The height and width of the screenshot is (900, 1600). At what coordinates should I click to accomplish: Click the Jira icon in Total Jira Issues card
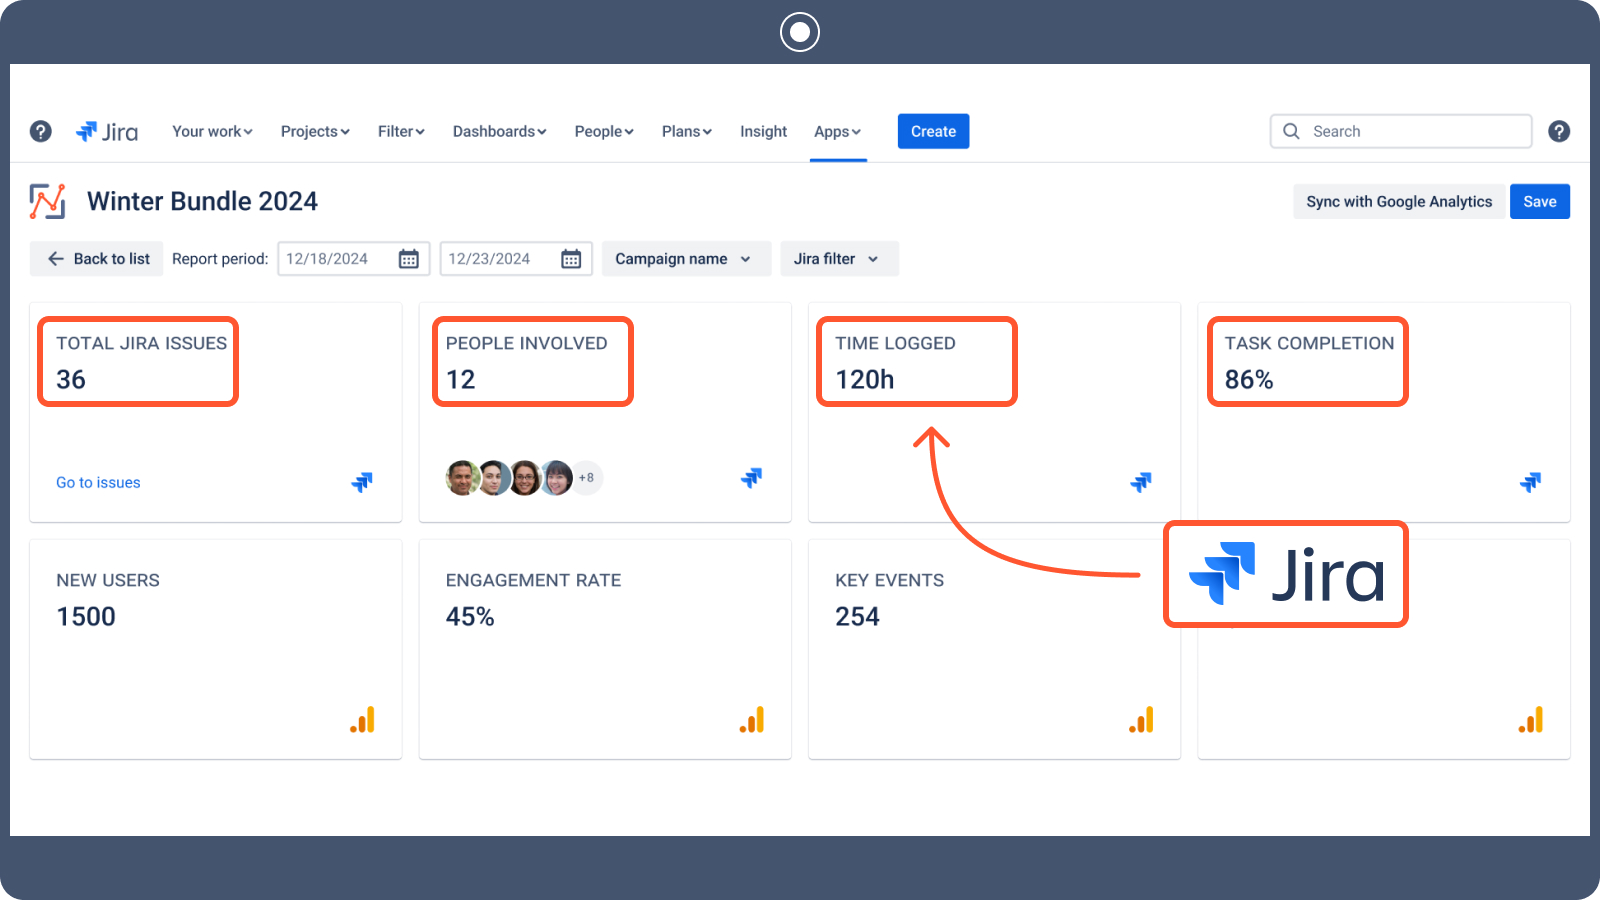tap(362, 482)
